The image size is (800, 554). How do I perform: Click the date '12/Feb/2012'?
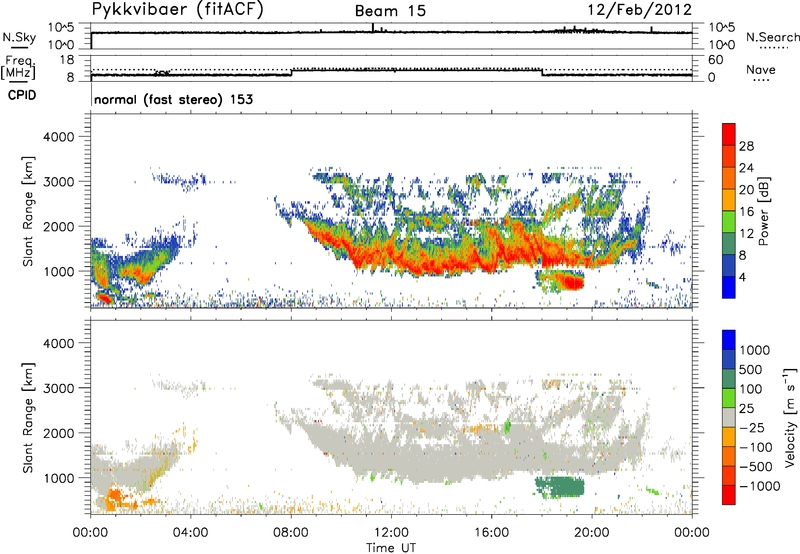click(x=640, y=10)
